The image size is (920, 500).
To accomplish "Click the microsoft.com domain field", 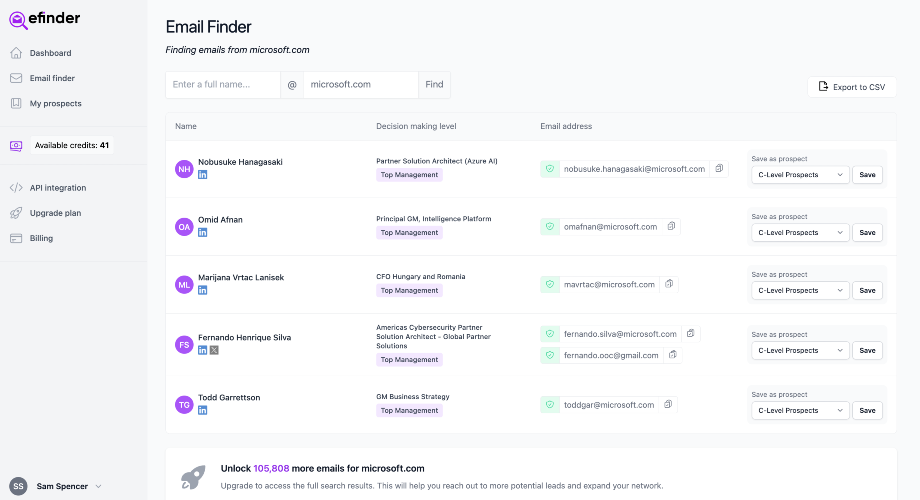I will (x=361, y=85).
